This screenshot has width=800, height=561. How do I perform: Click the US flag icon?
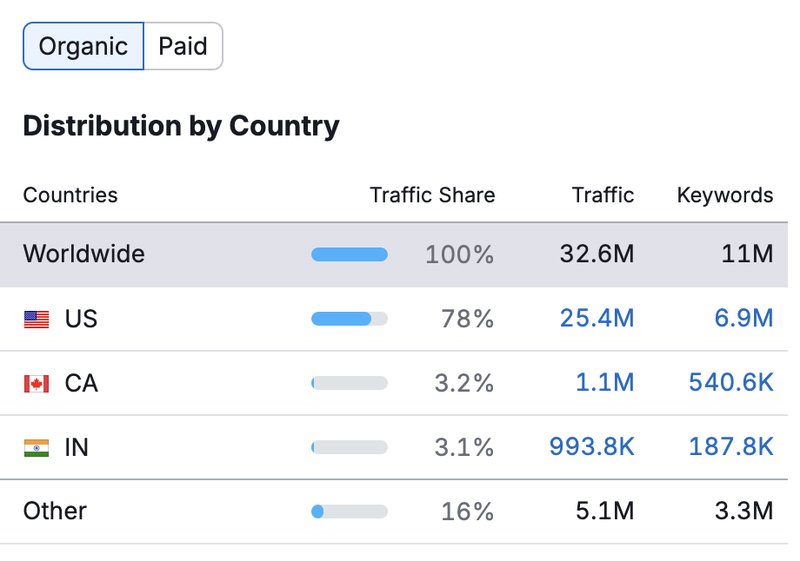click(36, 320)
